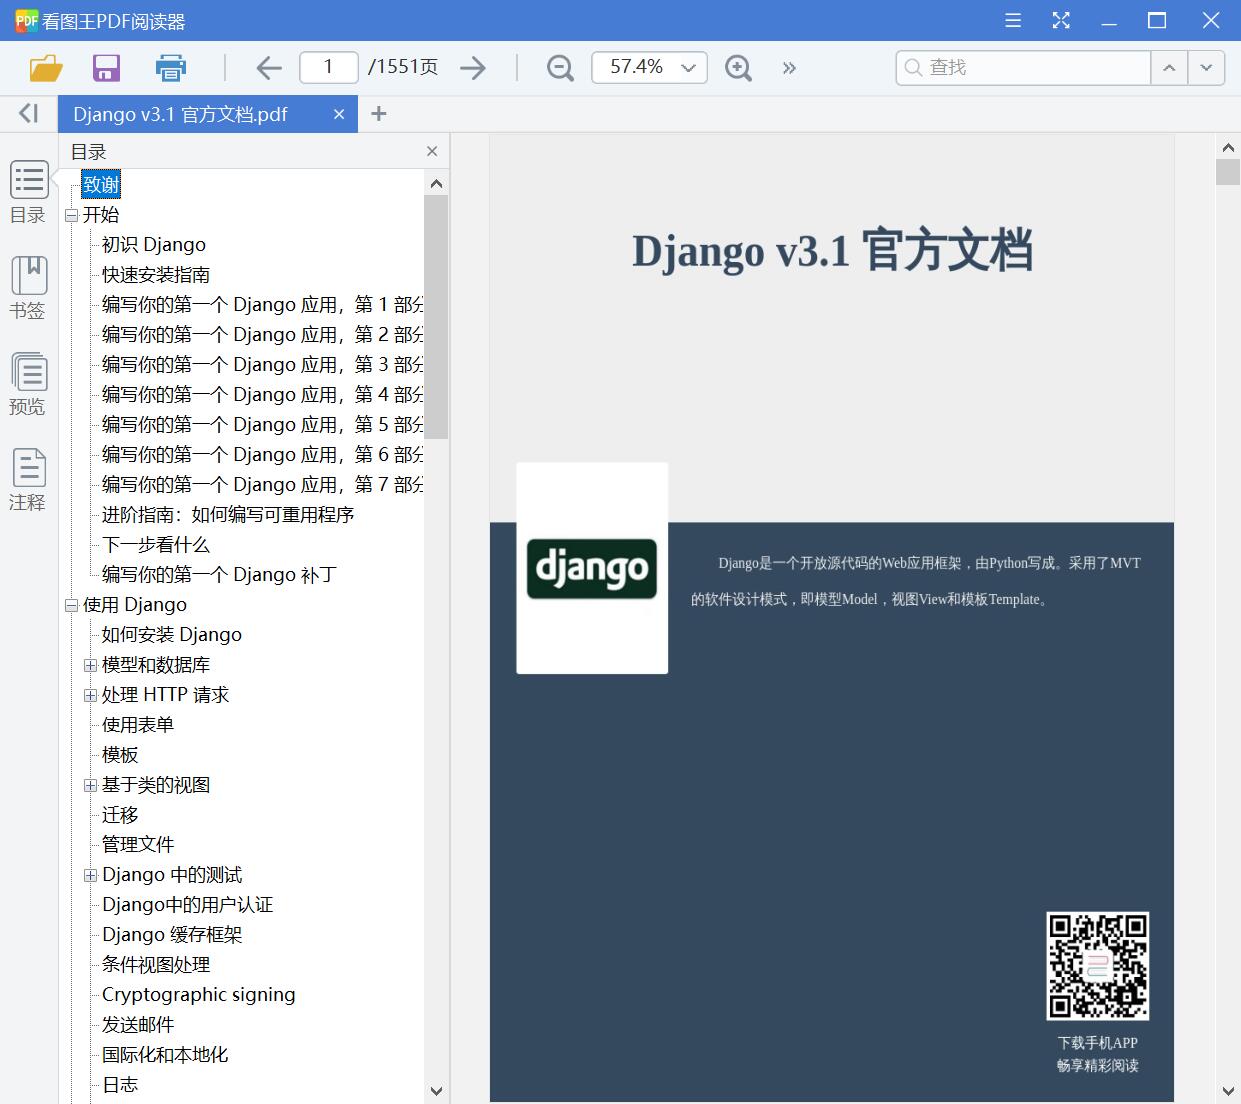Screen dimensions: 1241x1104
Task: Open the 发送邮件 entry
Action: tap(138, 1025)
